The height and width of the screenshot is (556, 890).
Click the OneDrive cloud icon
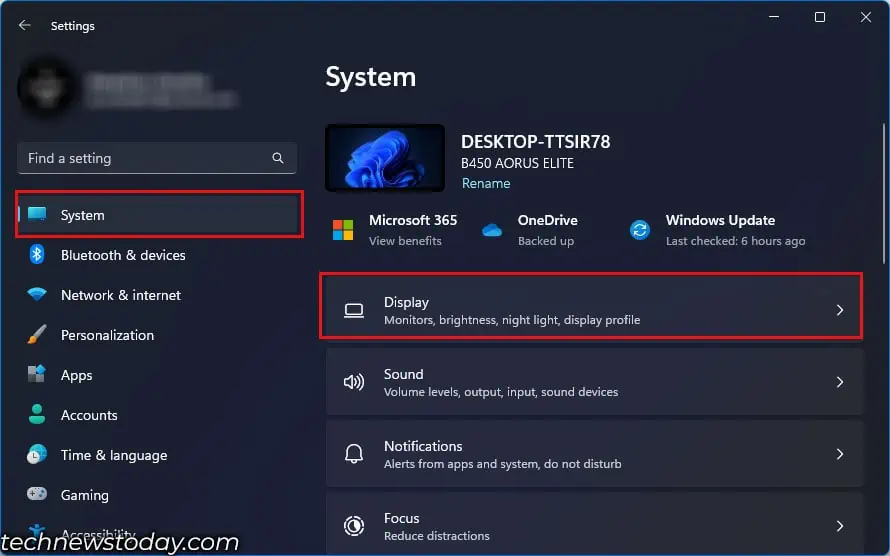tap(492, 230)
